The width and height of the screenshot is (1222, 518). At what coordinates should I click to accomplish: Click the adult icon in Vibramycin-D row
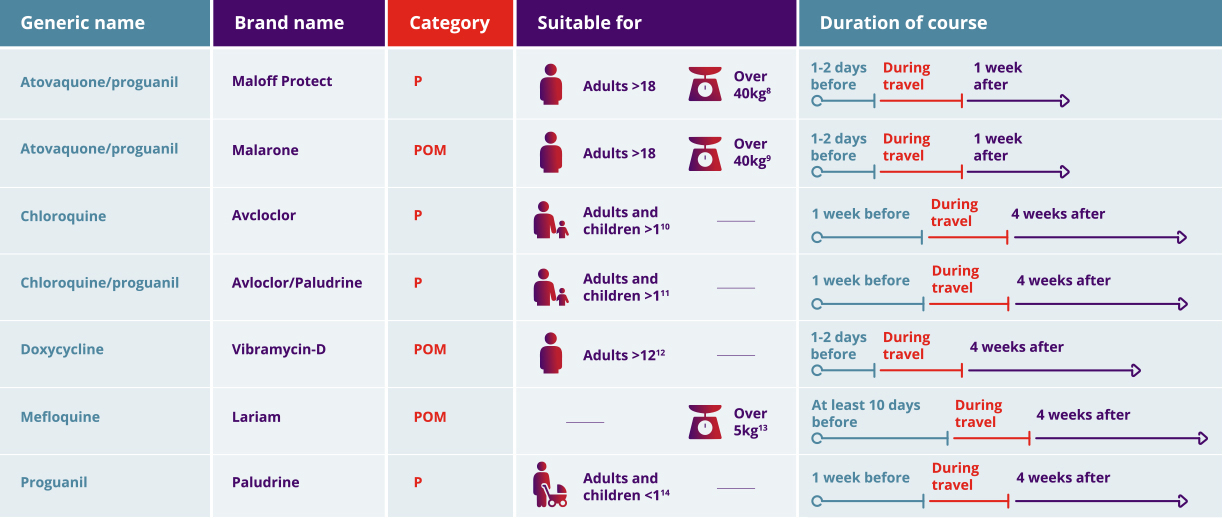click(551, 353)
